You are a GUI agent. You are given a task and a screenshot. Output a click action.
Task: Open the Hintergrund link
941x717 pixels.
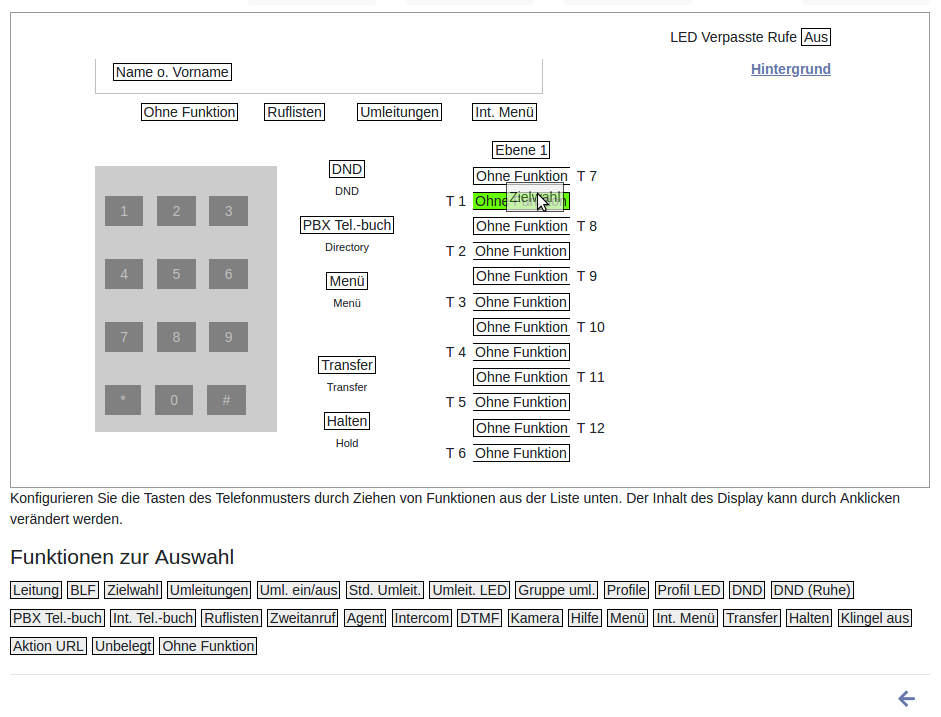pos(790,69)
